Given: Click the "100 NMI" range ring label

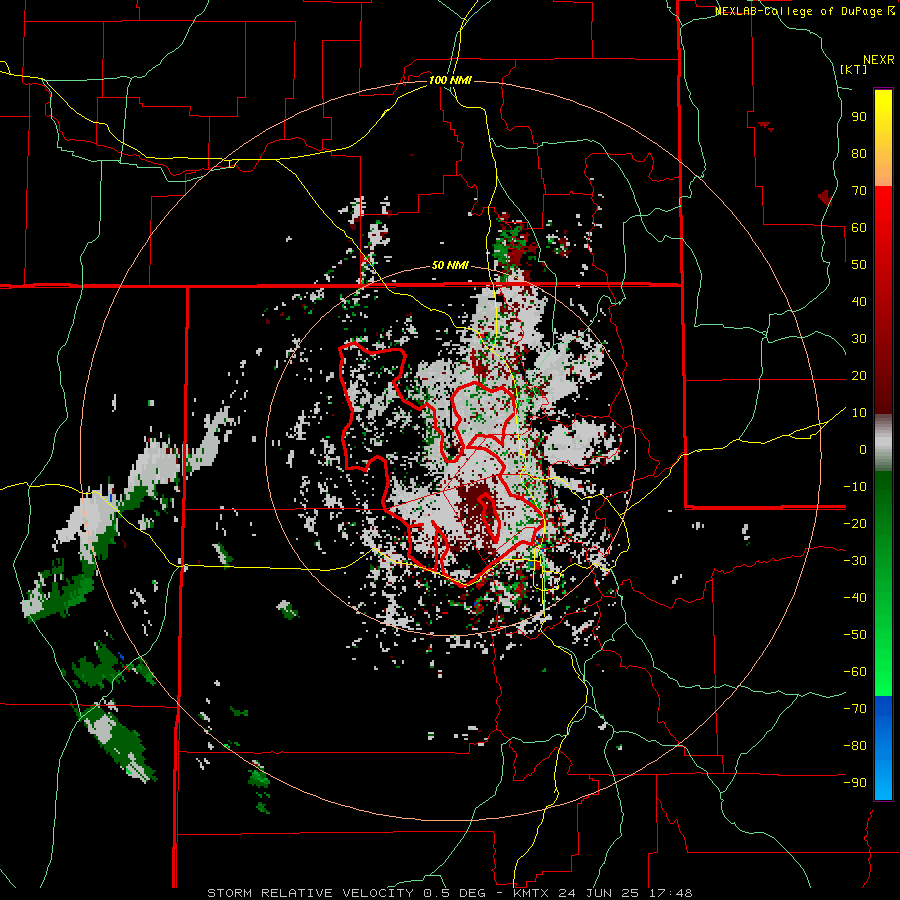Looking at the screenshot, I should click(450, 80).
